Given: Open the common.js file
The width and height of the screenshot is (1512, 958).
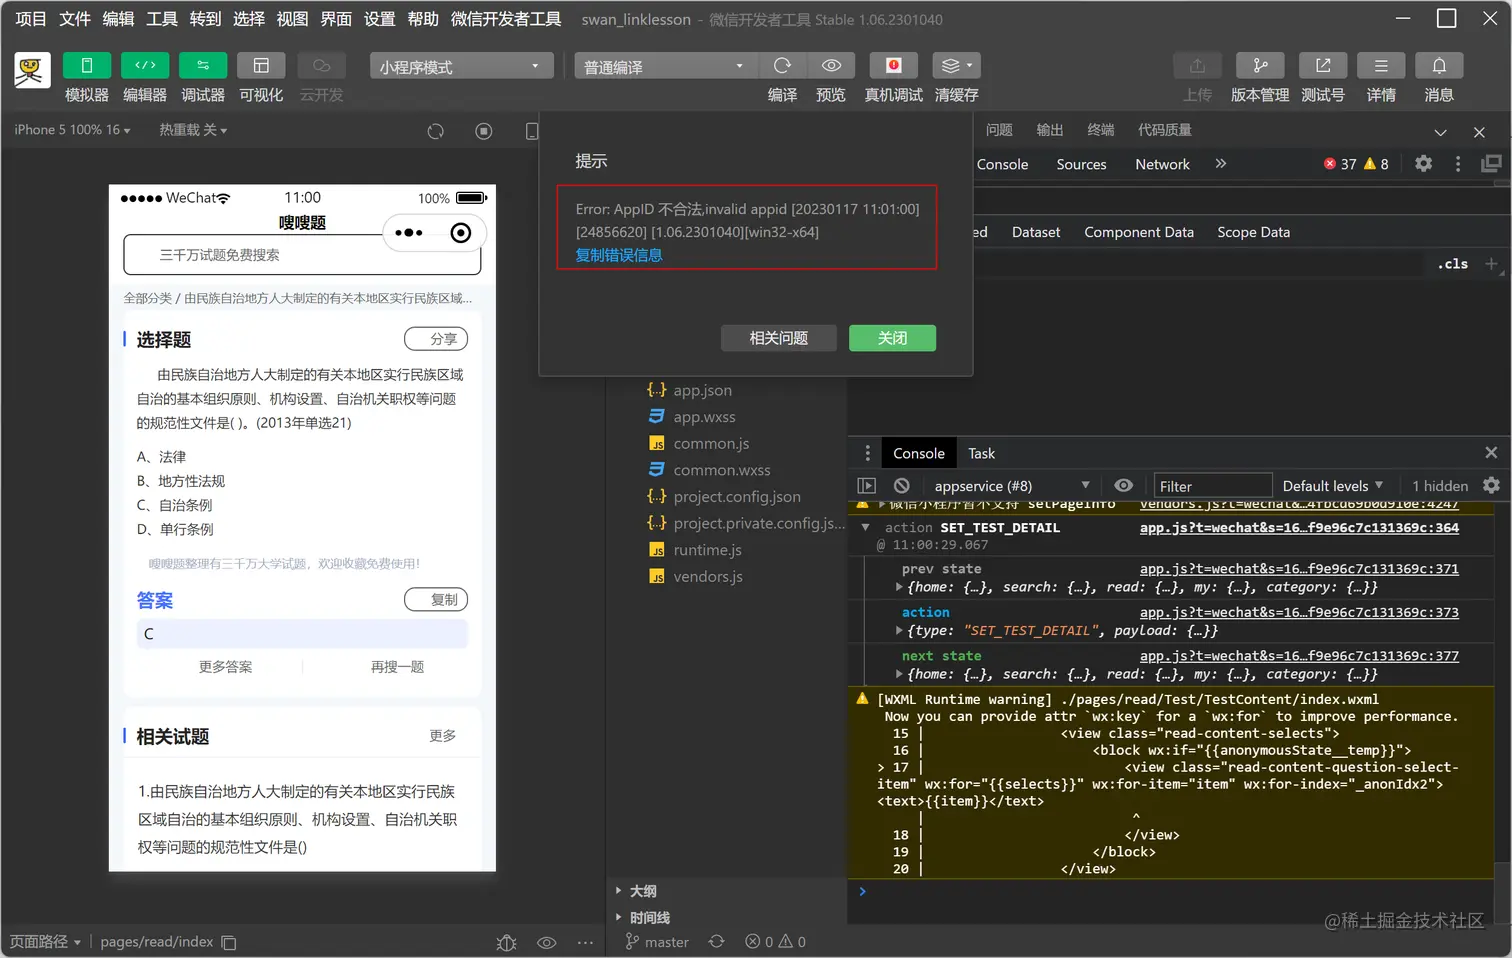Looking at the screenshot, I should pos(711,443).
